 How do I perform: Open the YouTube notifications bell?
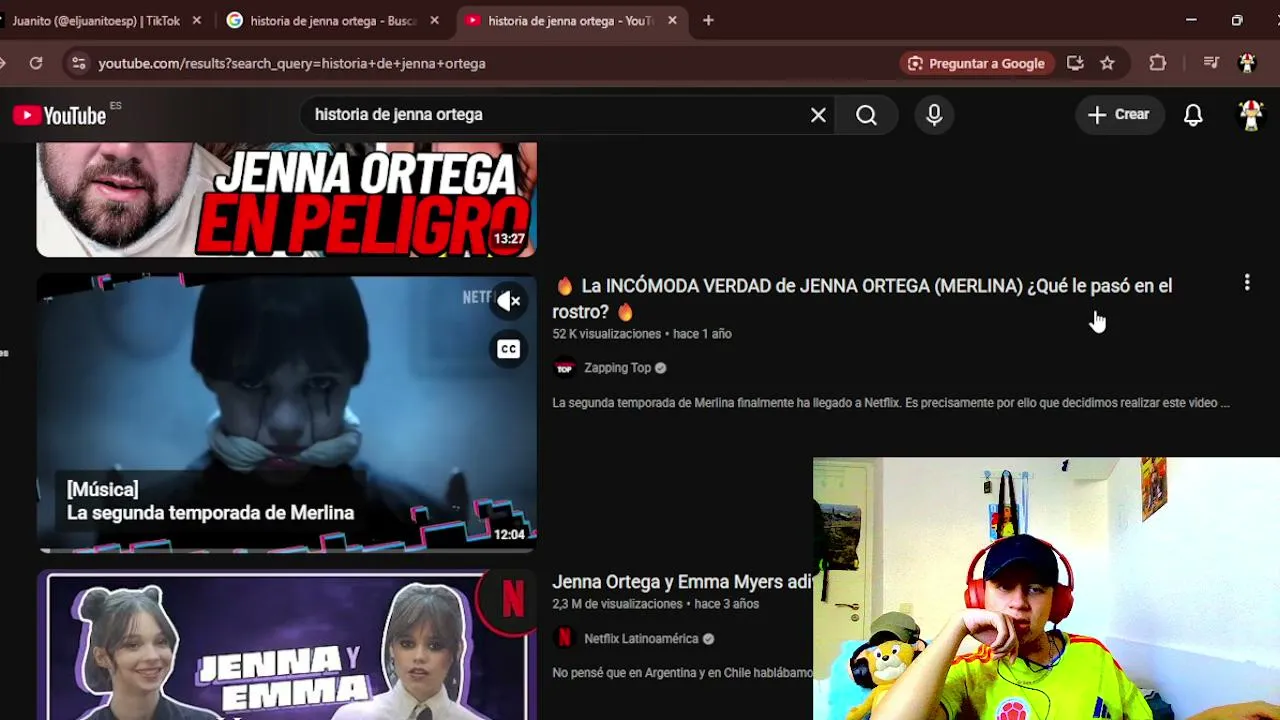1193,115
